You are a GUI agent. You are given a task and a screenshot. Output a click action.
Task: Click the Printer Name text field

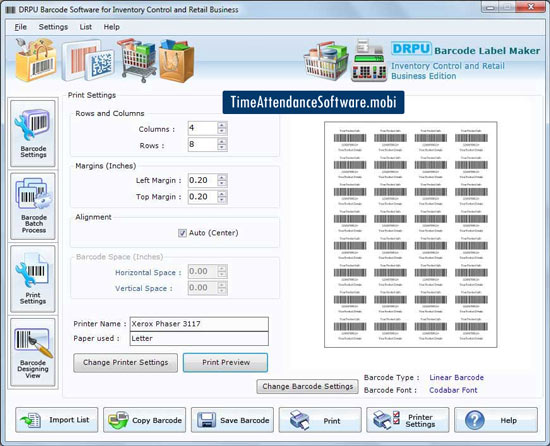(x=199, y=324)
